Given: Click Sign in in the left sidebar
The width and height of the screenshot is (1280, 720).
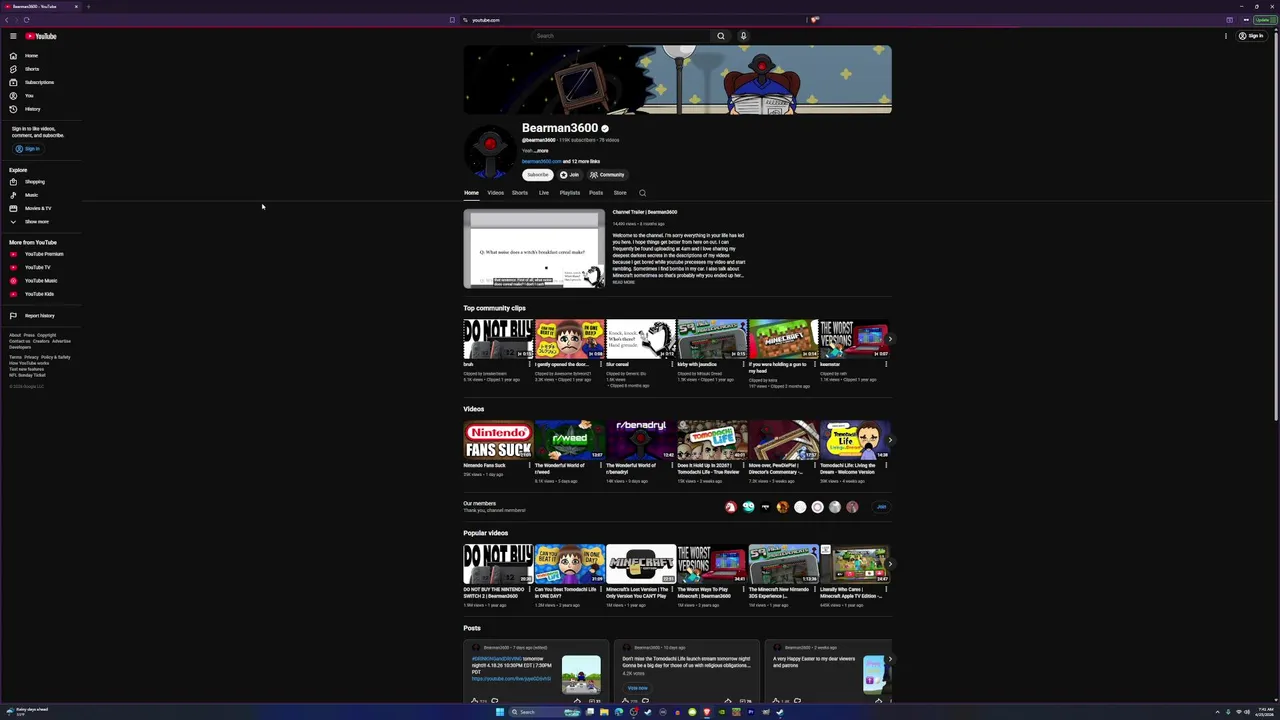Looking at the screenshot, I should tap(28, 149).
